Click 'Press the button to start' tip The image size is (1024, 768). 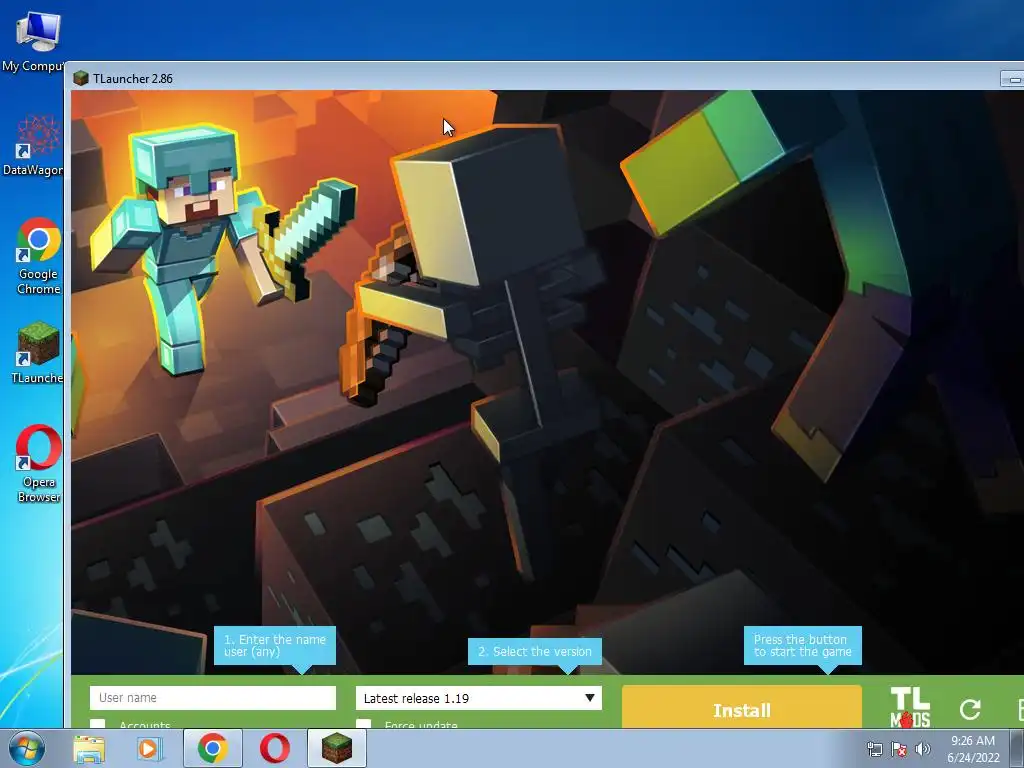pos(803,645)
